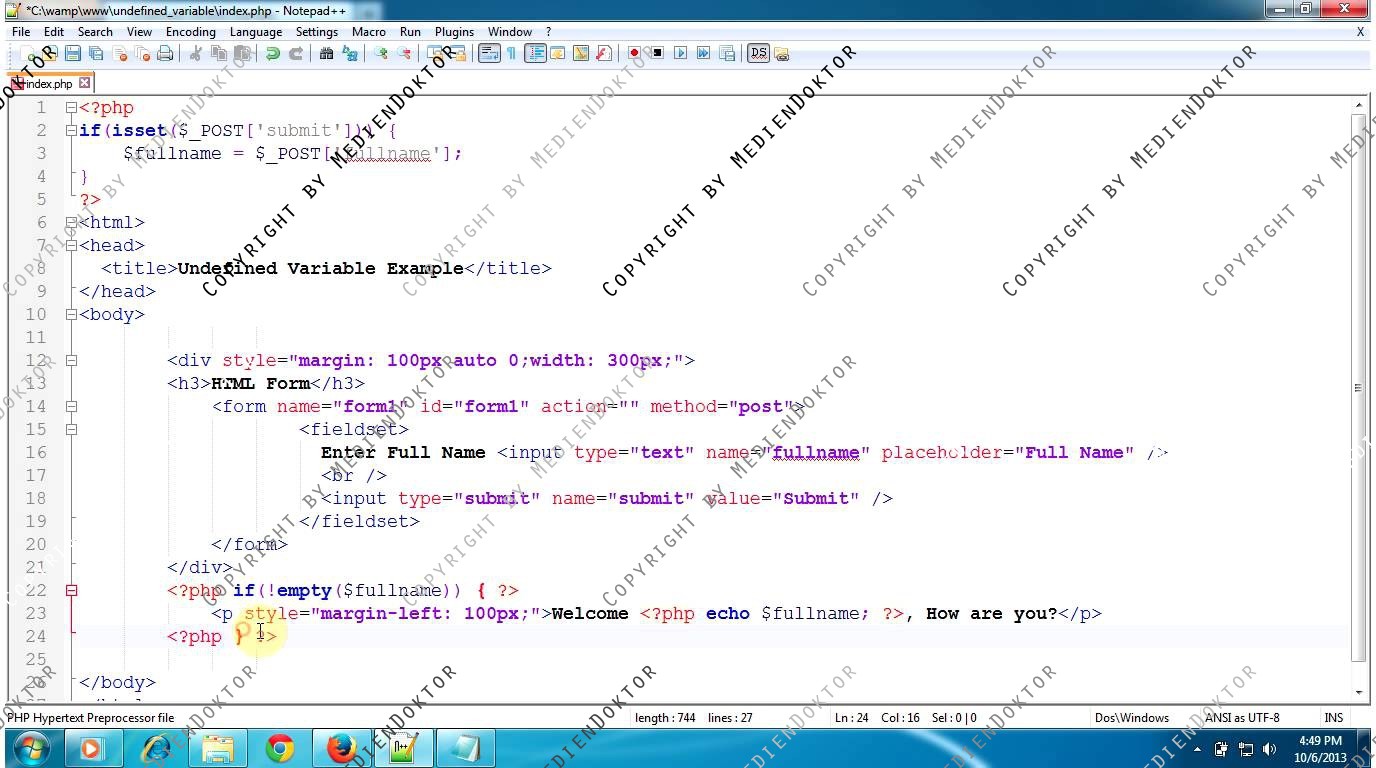Open Firefox from the taskbar

coord(342,748)
